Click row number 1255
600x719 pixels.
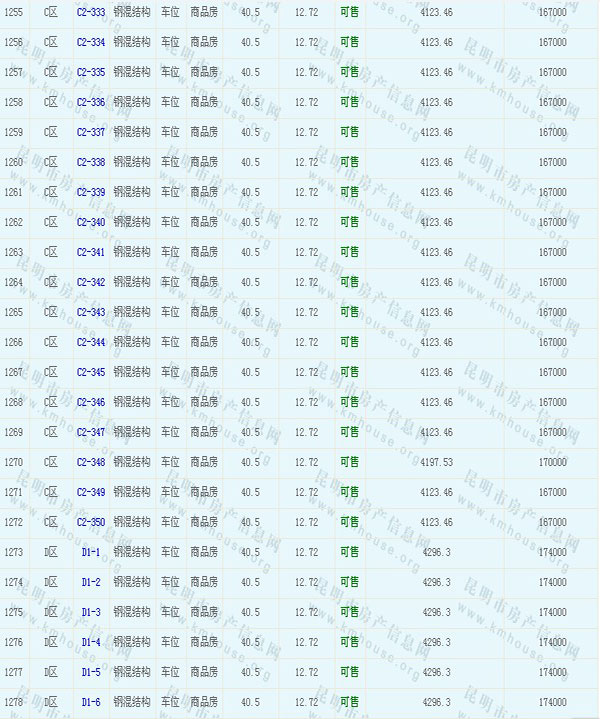pyautogui.click(x=14, y=13)
